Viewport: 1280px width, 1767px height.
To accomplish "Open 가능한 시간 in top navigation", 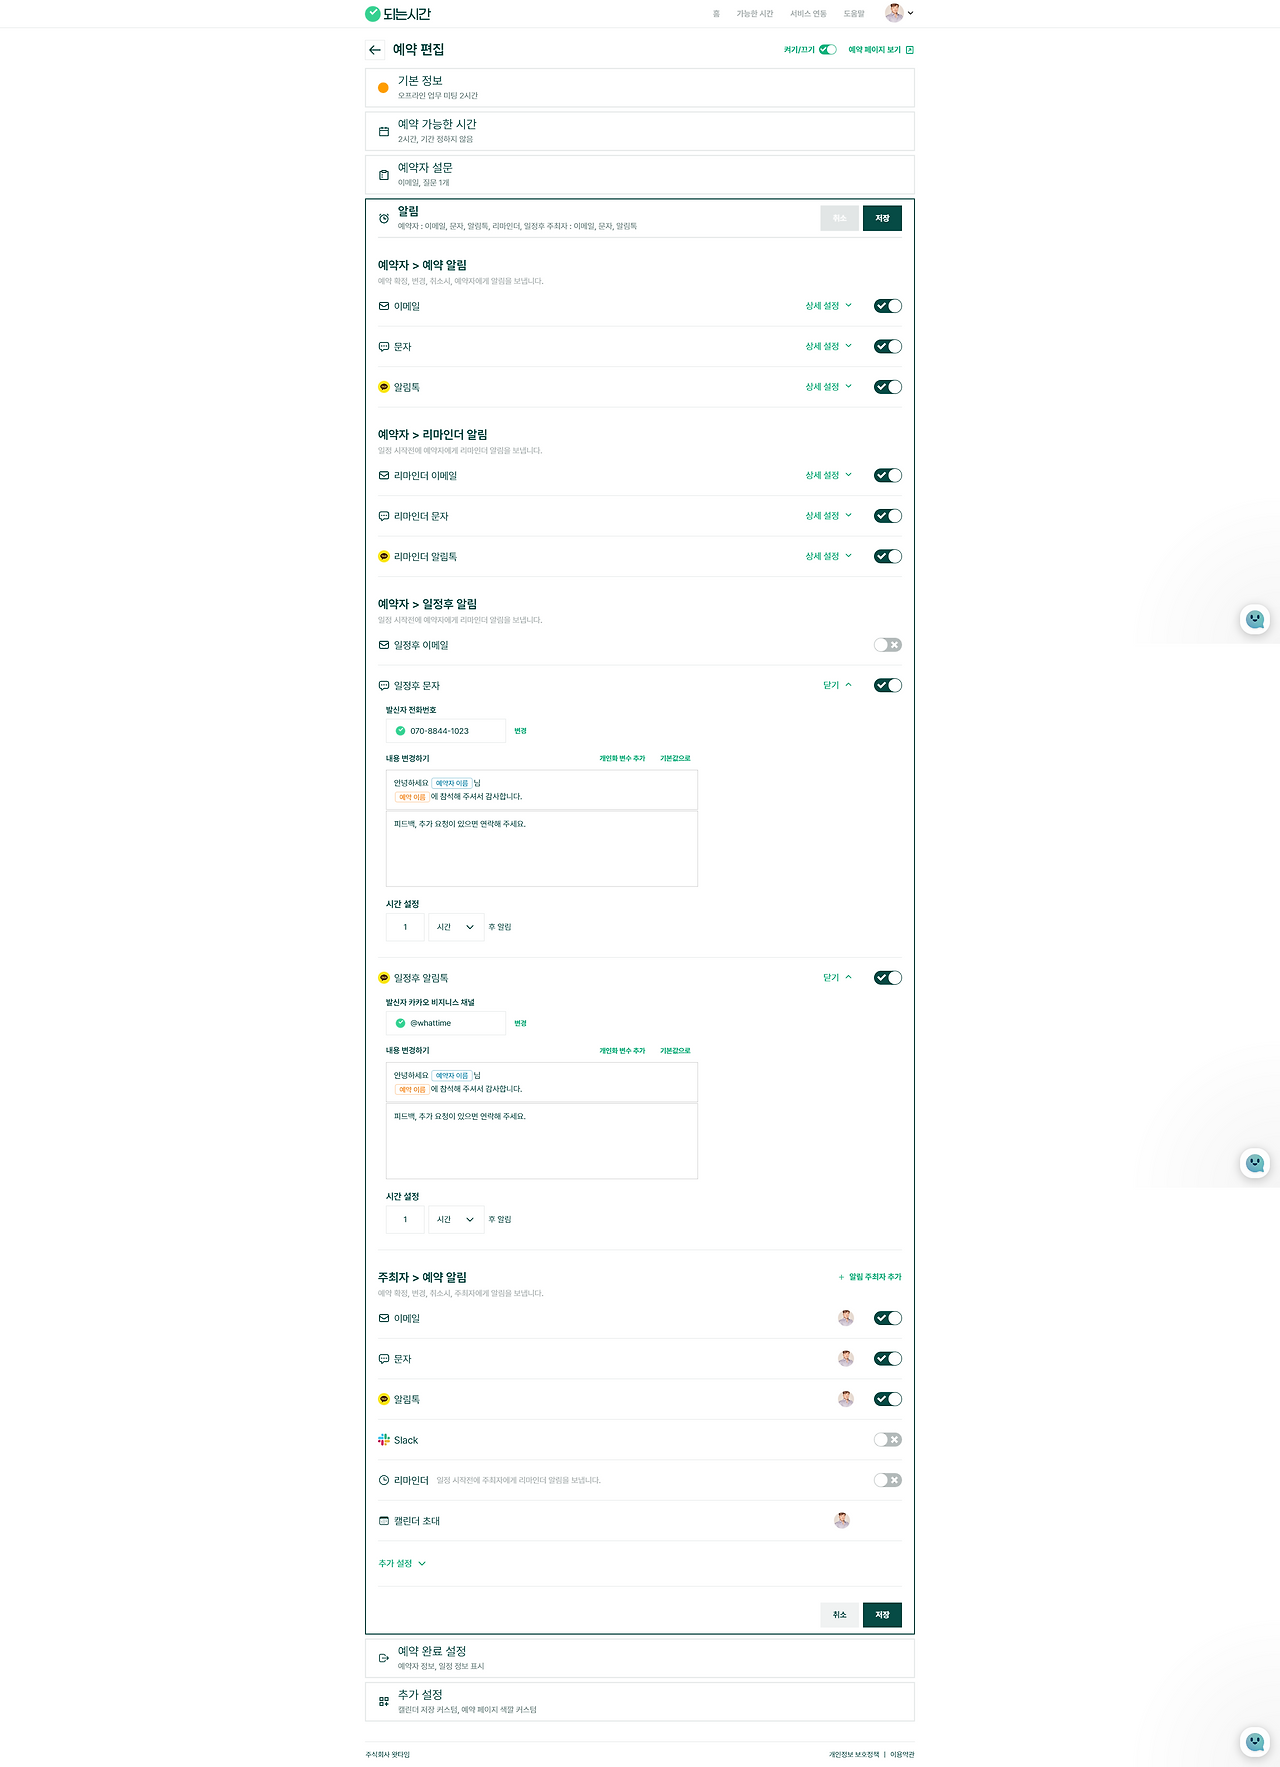I will (755, 14).
